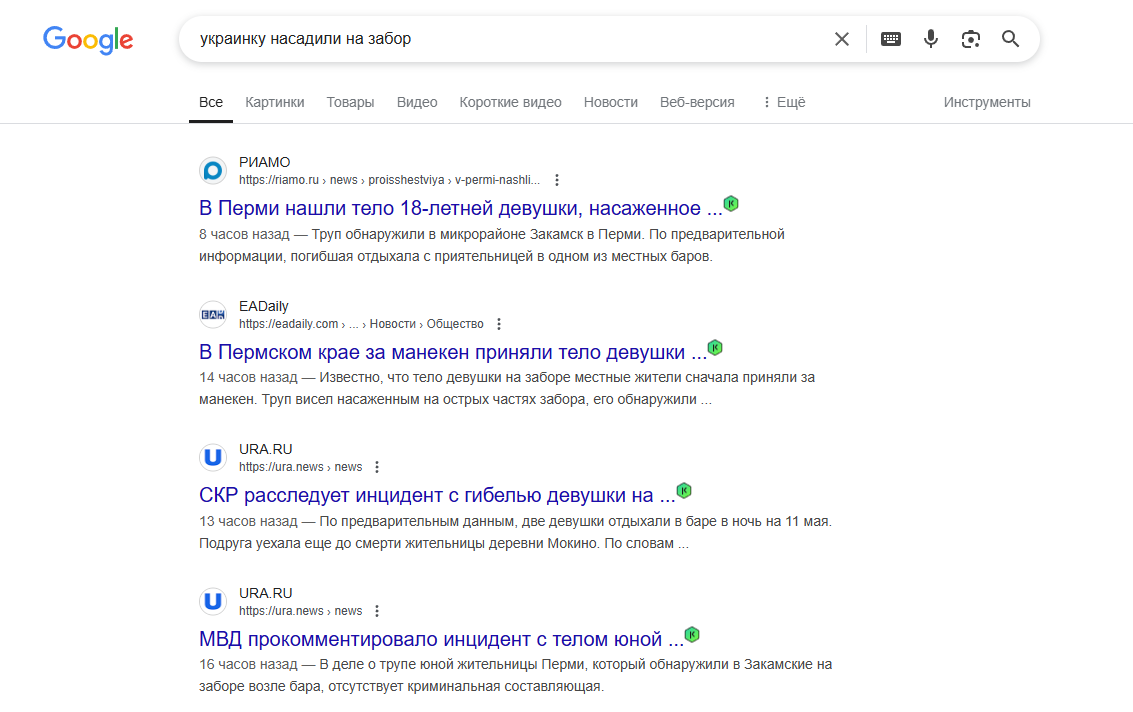
Task: Click green badge next to В Перми result
Action: (731, 204)
